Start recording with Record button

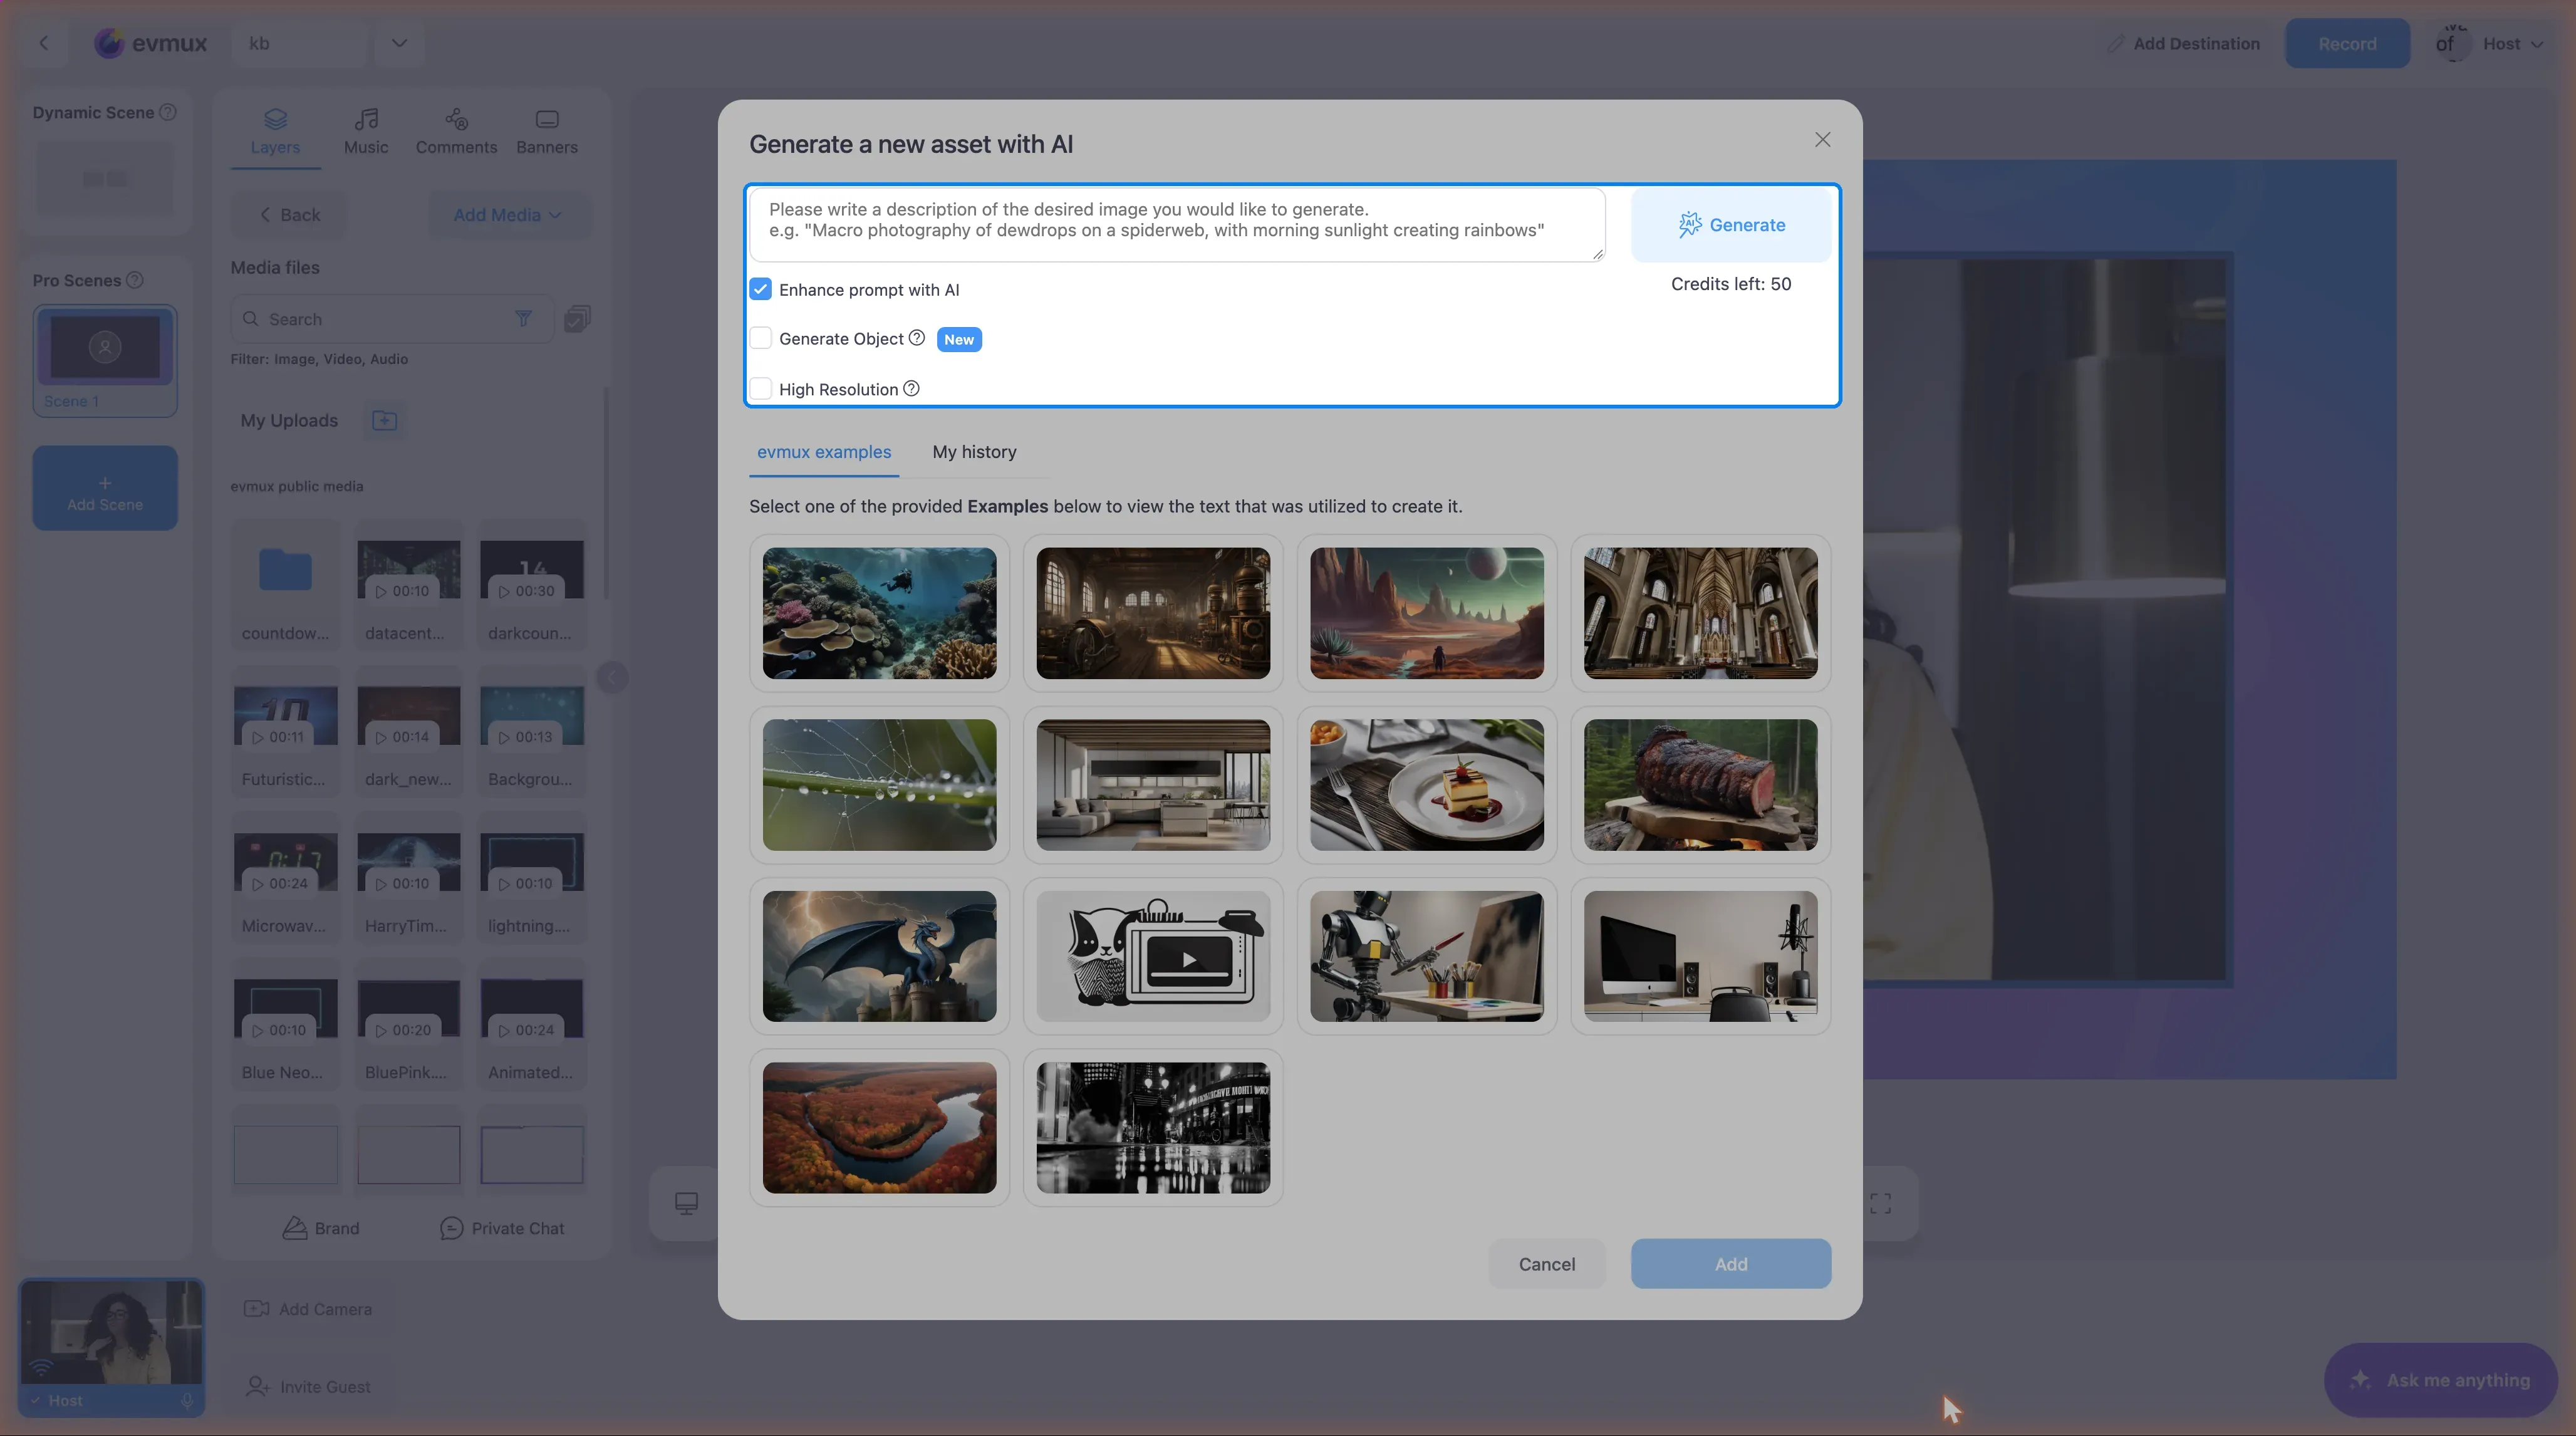2347,44
